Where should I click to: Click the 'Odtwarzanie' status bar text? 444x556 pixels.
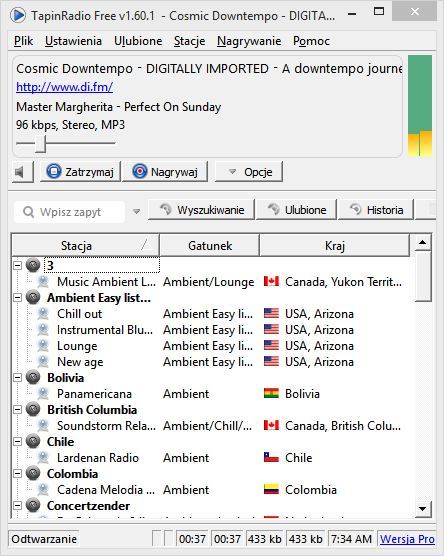pos(44,539)
